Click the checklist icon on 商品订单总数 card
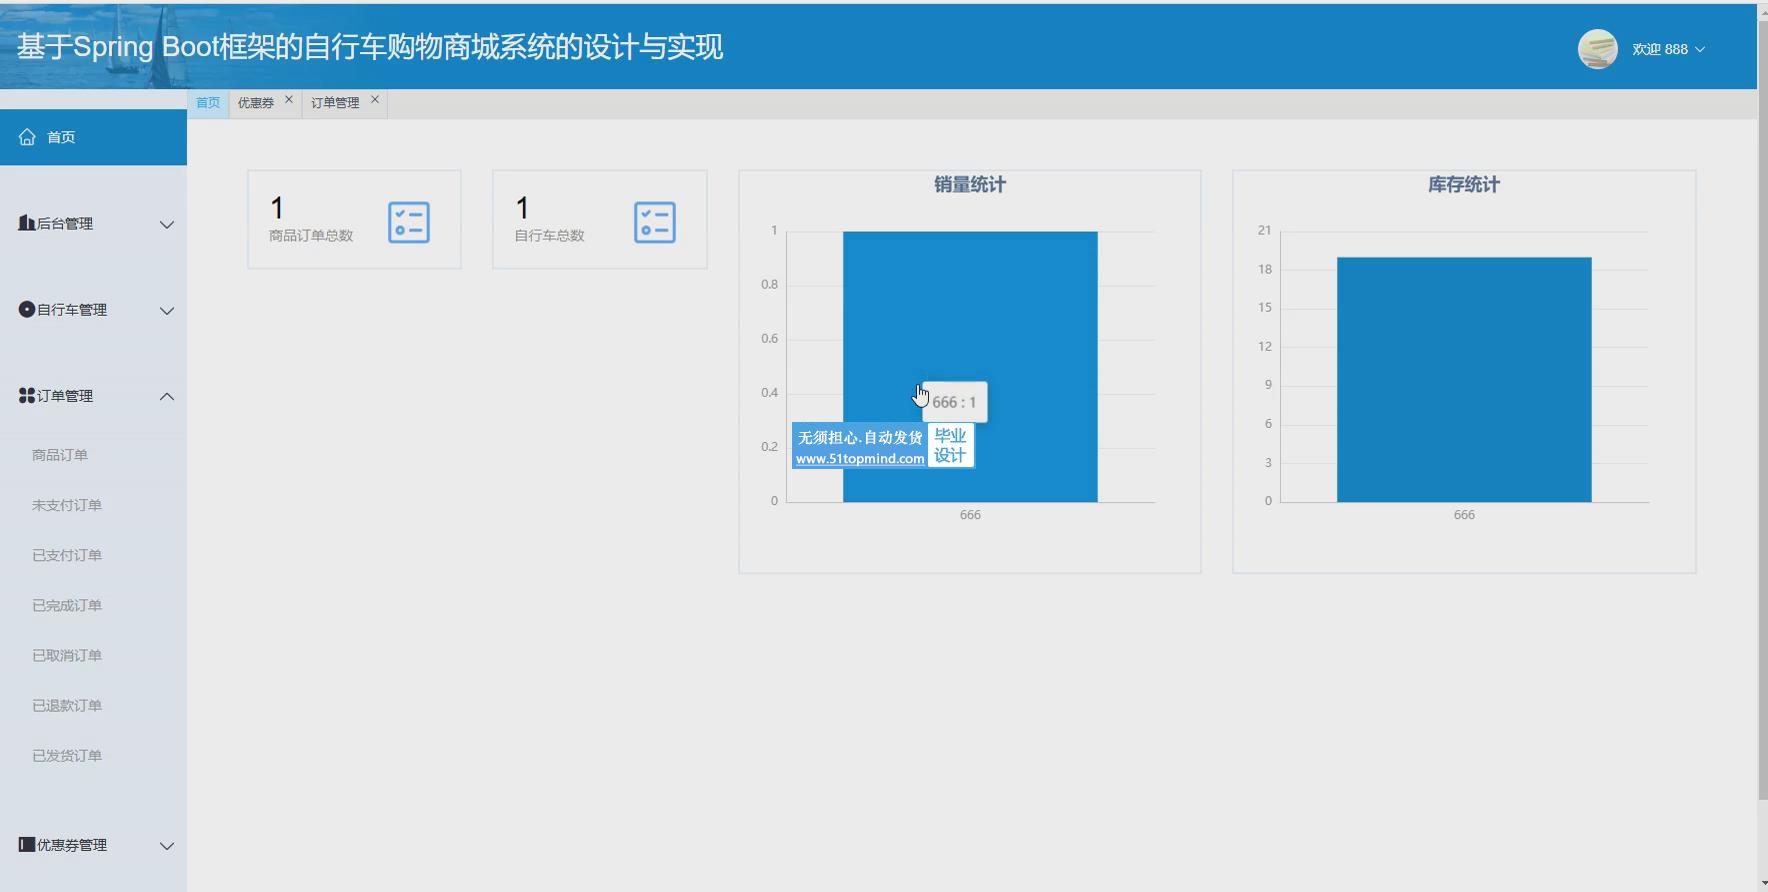Viewport: 1768px width, 892px height. [408, 222]
